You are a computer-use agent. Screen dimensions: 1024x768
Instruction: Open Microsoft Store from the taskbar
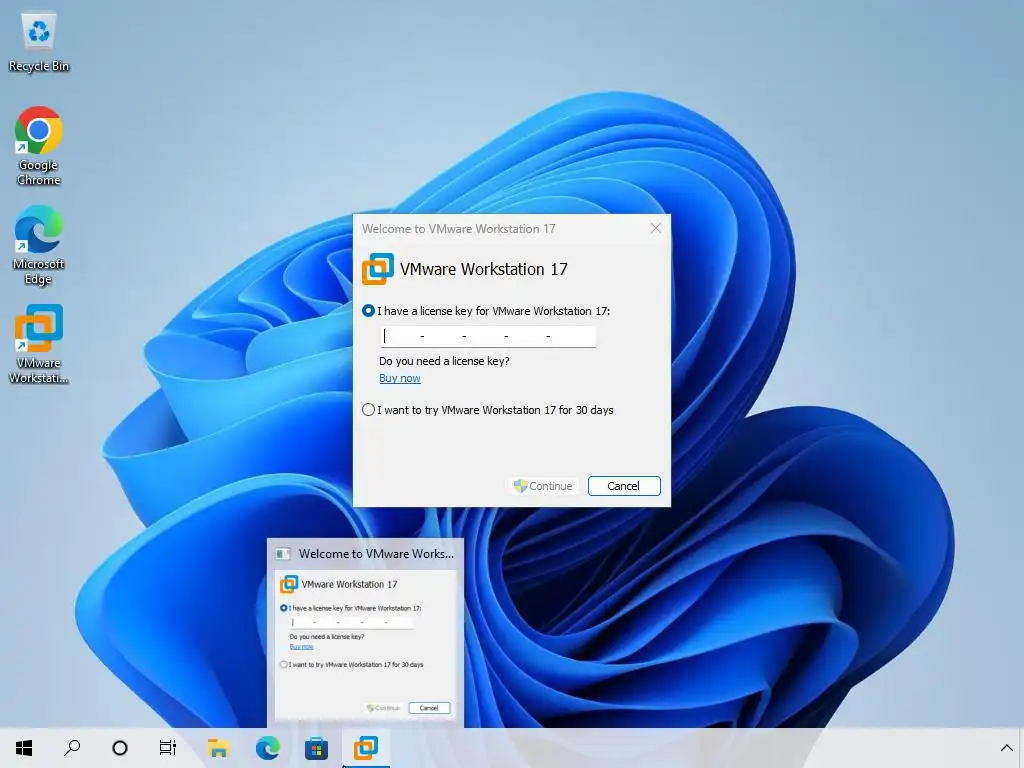(x=316, y=748)
